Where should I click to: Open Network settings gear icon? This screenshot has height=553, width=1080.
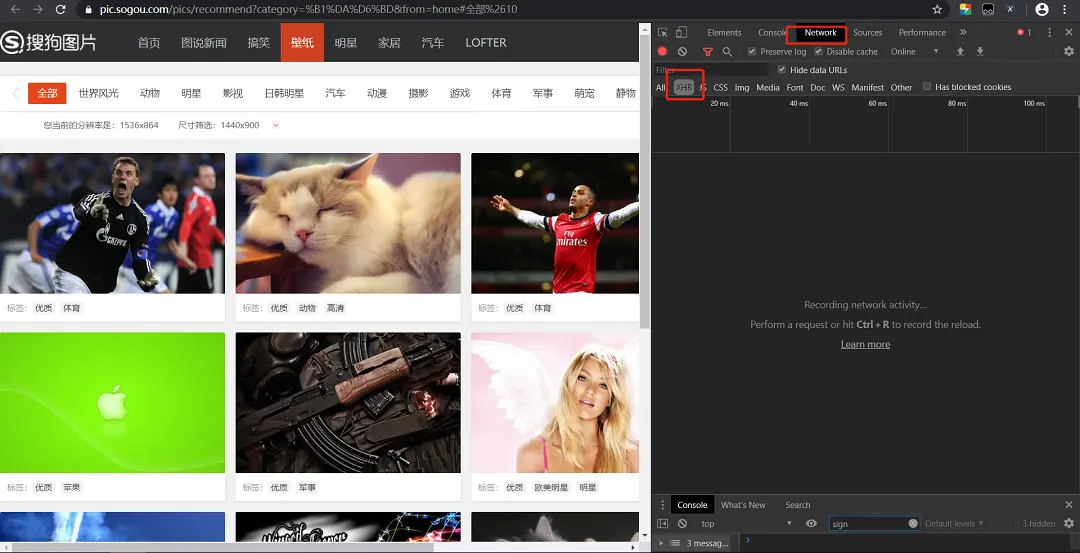(1069, 52)
